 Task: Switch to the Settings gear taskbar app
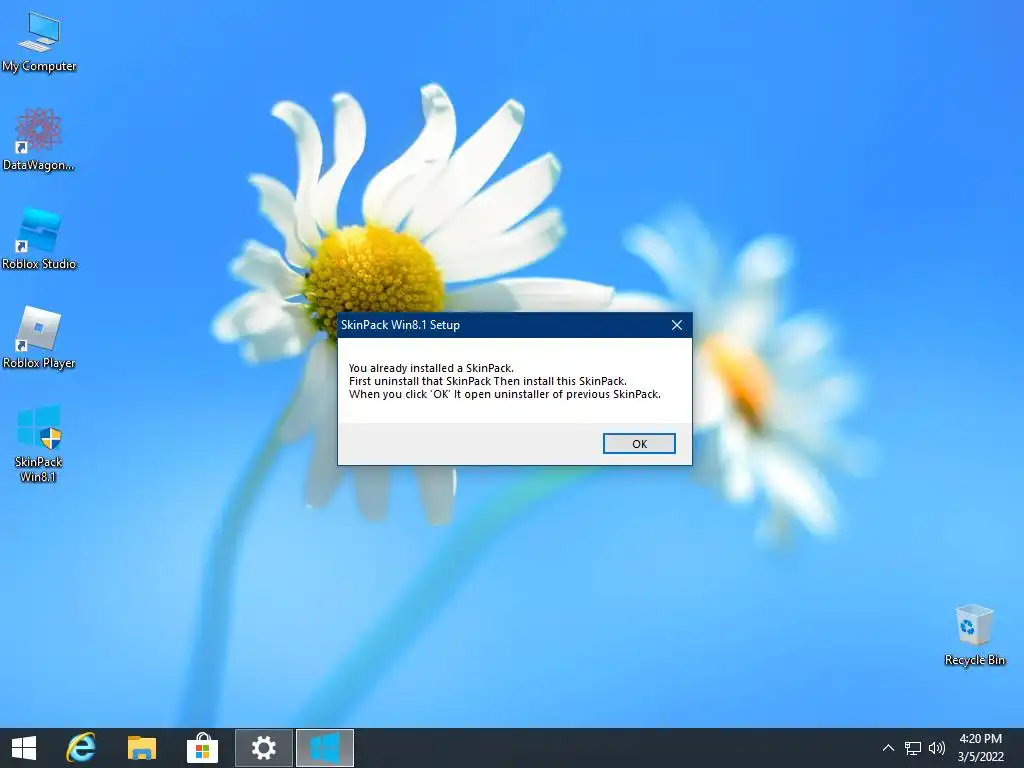pos(264,748)
